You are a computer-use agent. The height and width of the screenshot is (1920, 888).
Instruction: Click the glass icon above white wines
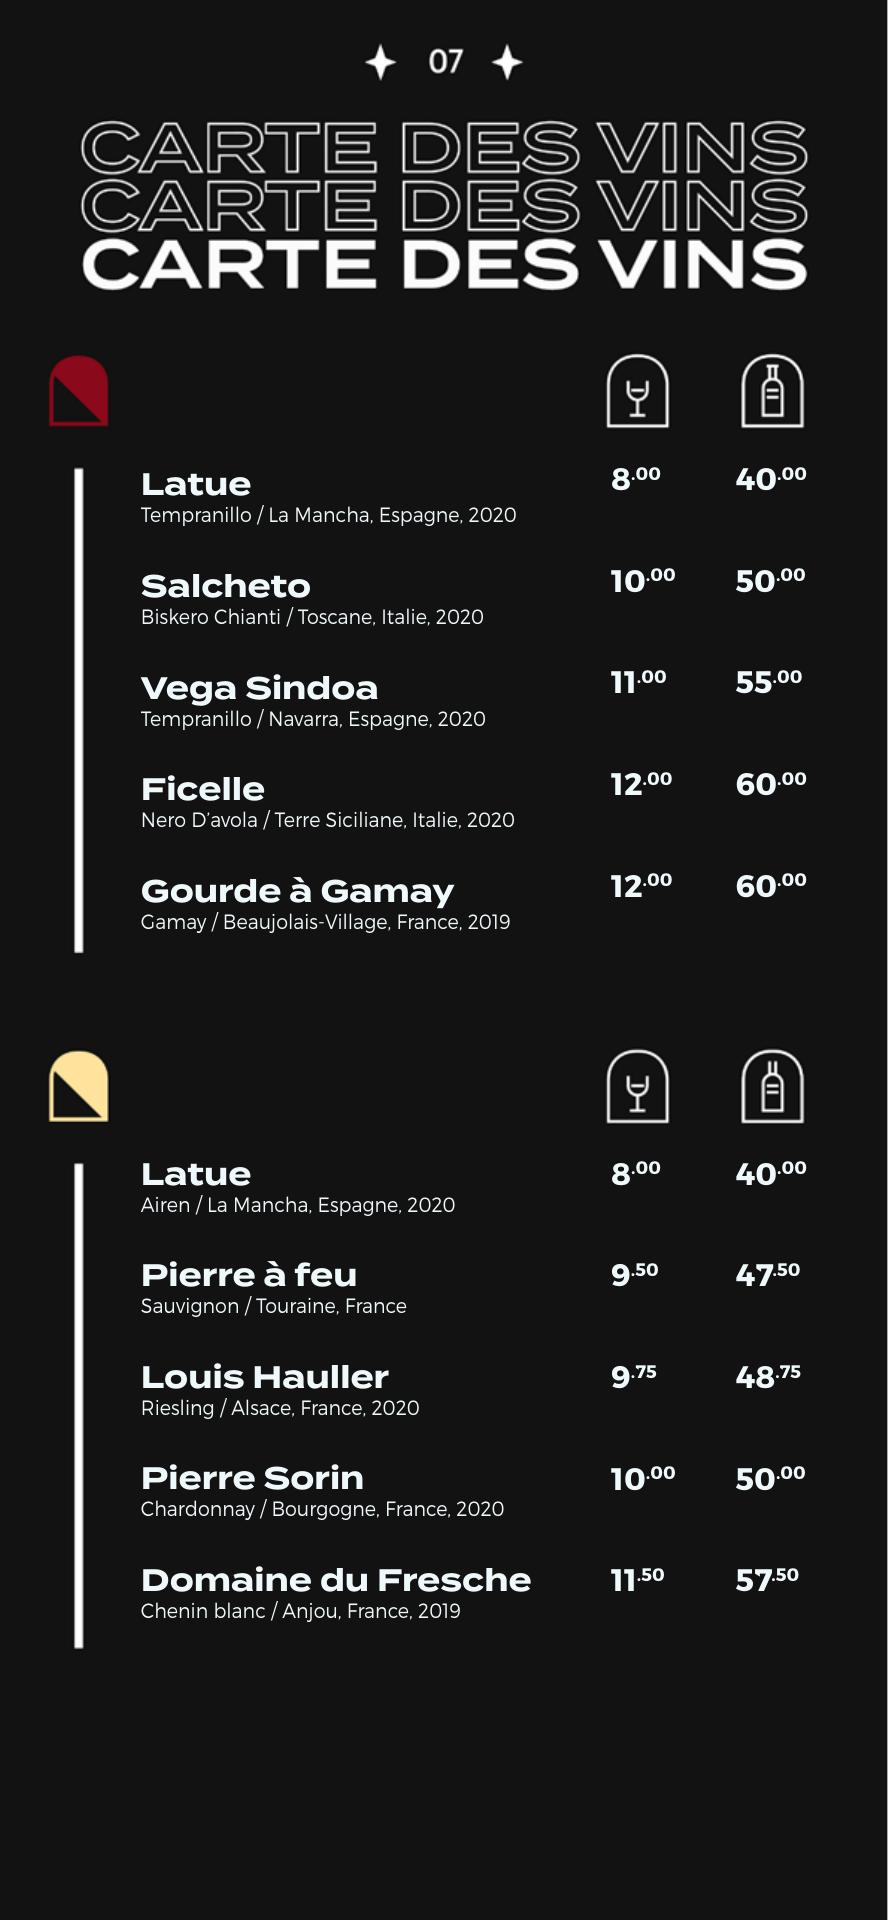(x=637, y=1087)
